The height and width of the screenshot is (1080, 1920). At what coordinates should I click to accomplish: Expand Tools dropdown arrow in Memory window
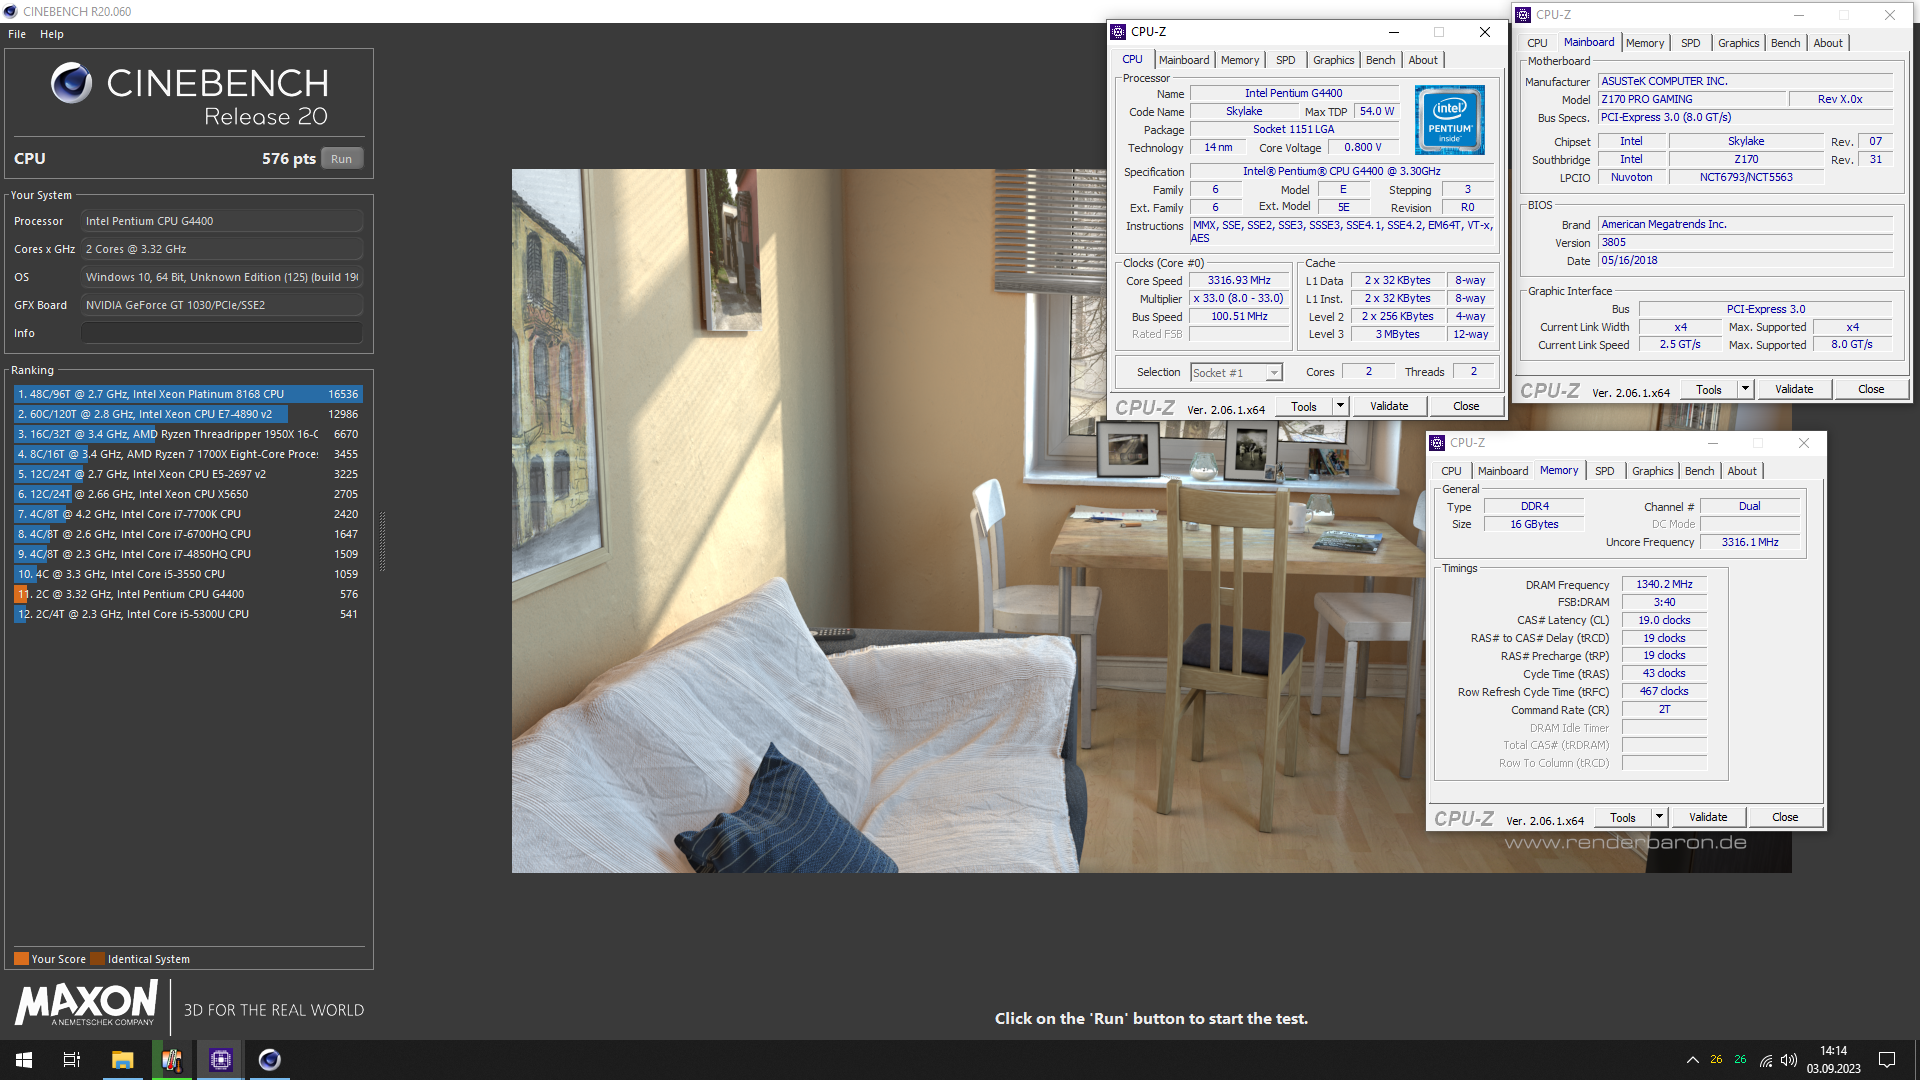pos(1660,817)
